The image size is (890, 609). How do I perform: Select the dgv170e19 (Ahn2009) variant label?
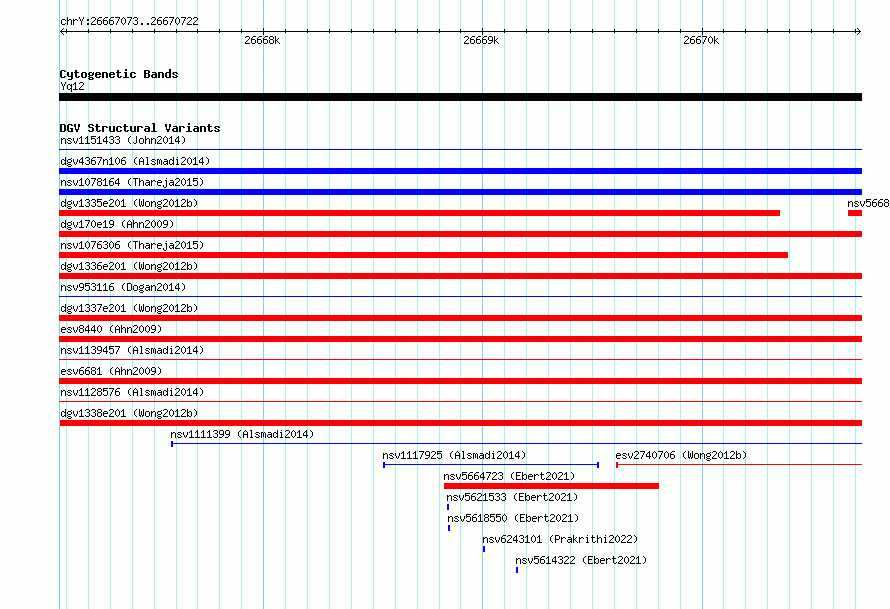[117, 224]
